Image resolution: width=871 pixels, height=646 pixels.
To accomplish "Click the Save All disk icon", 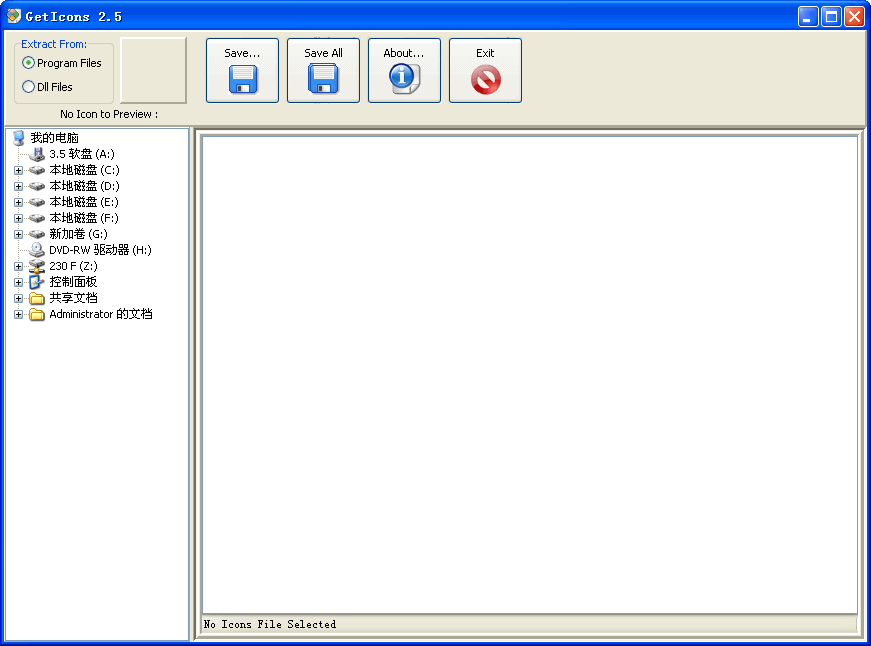I will pyautogui.click(x=323, y=82).
